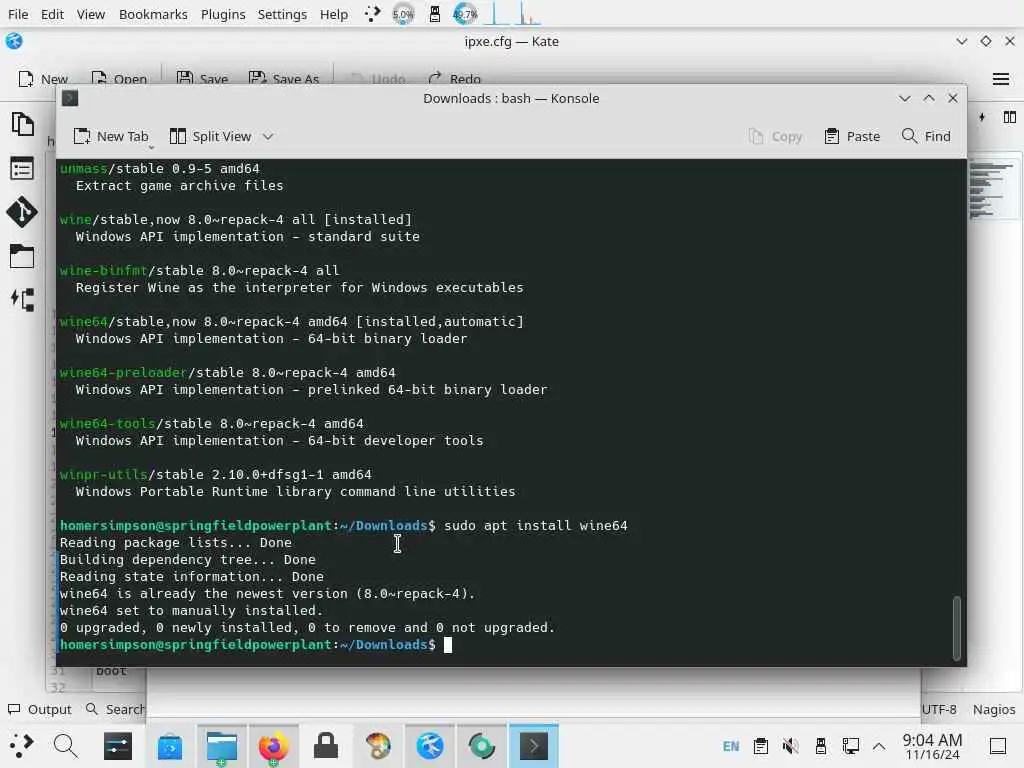Paste clipboard into Konsole terminal
1024x768 pixels.
click(852, 136)
